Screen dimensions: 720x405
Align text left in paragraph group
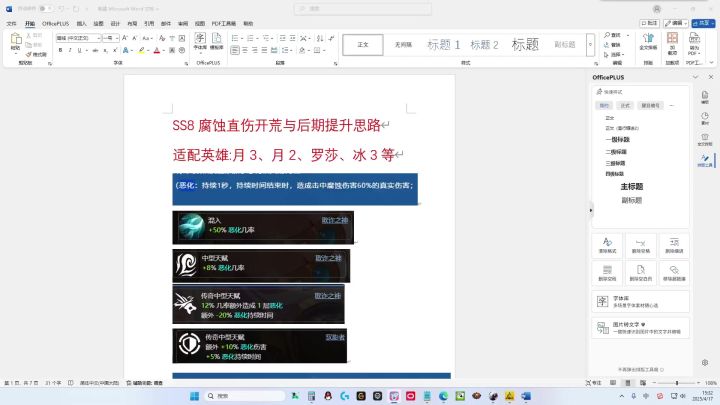coord(235,50)
